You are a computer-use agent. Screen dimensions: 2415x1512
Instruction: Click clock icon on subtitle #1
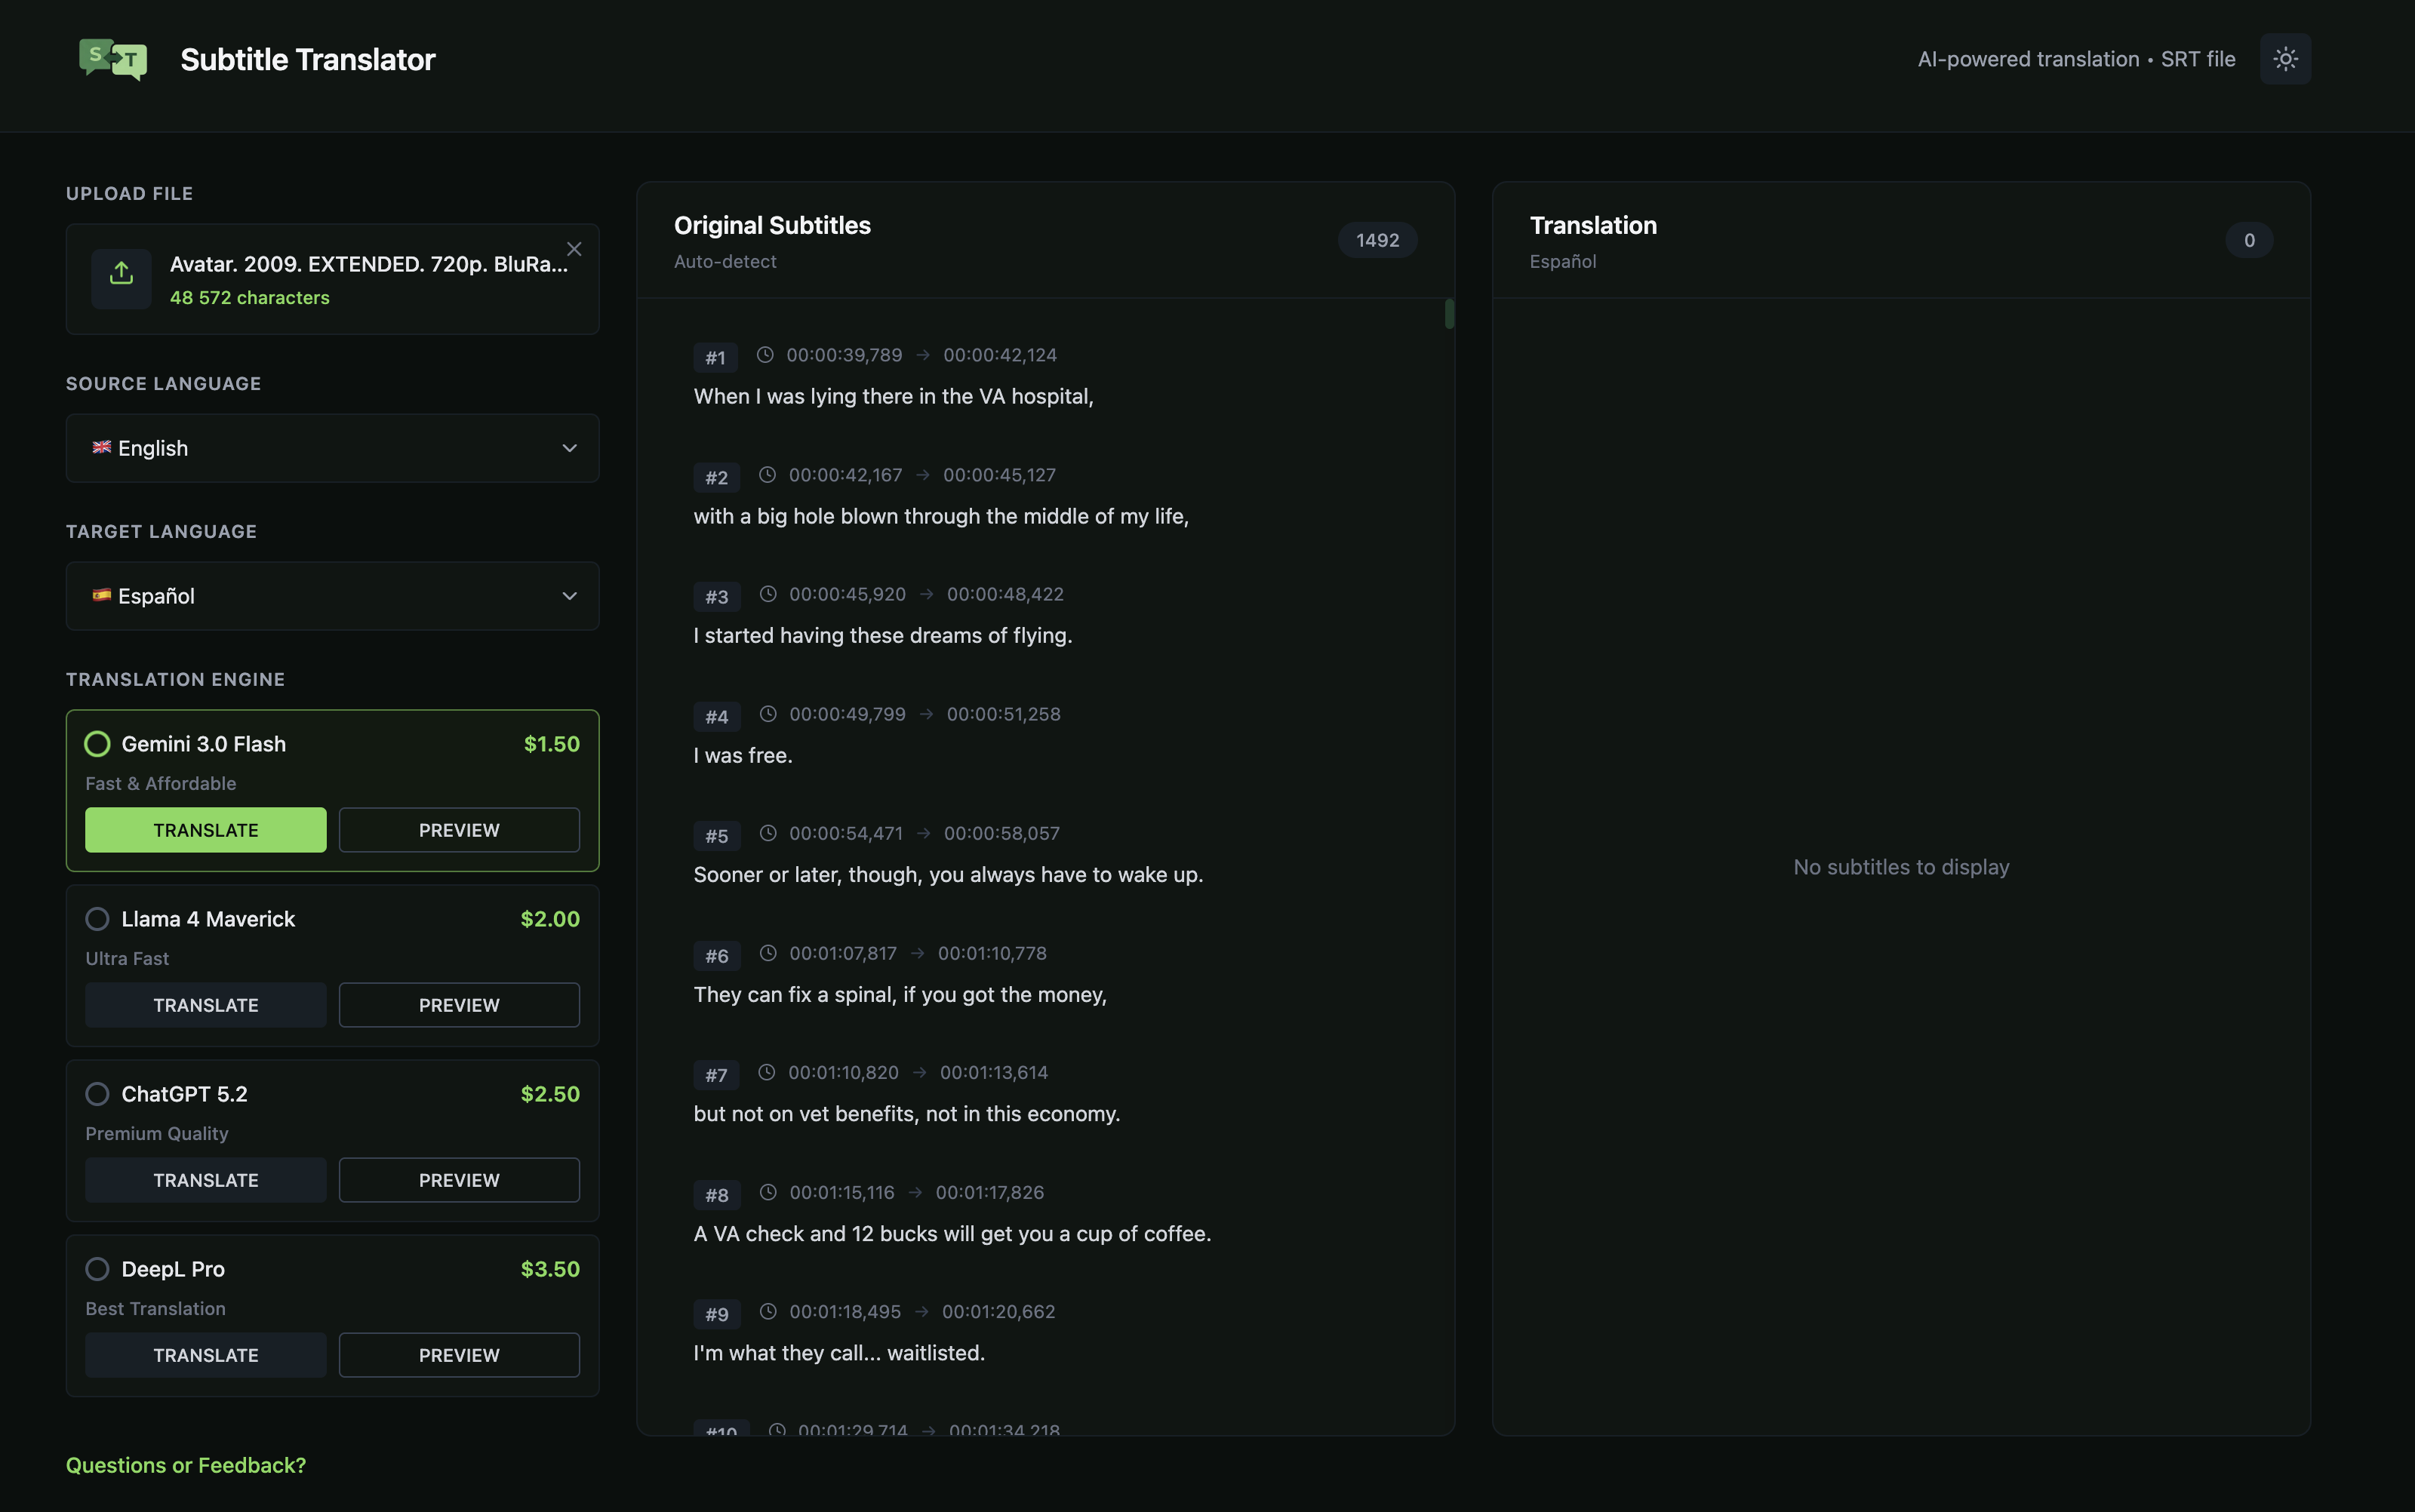765,355
